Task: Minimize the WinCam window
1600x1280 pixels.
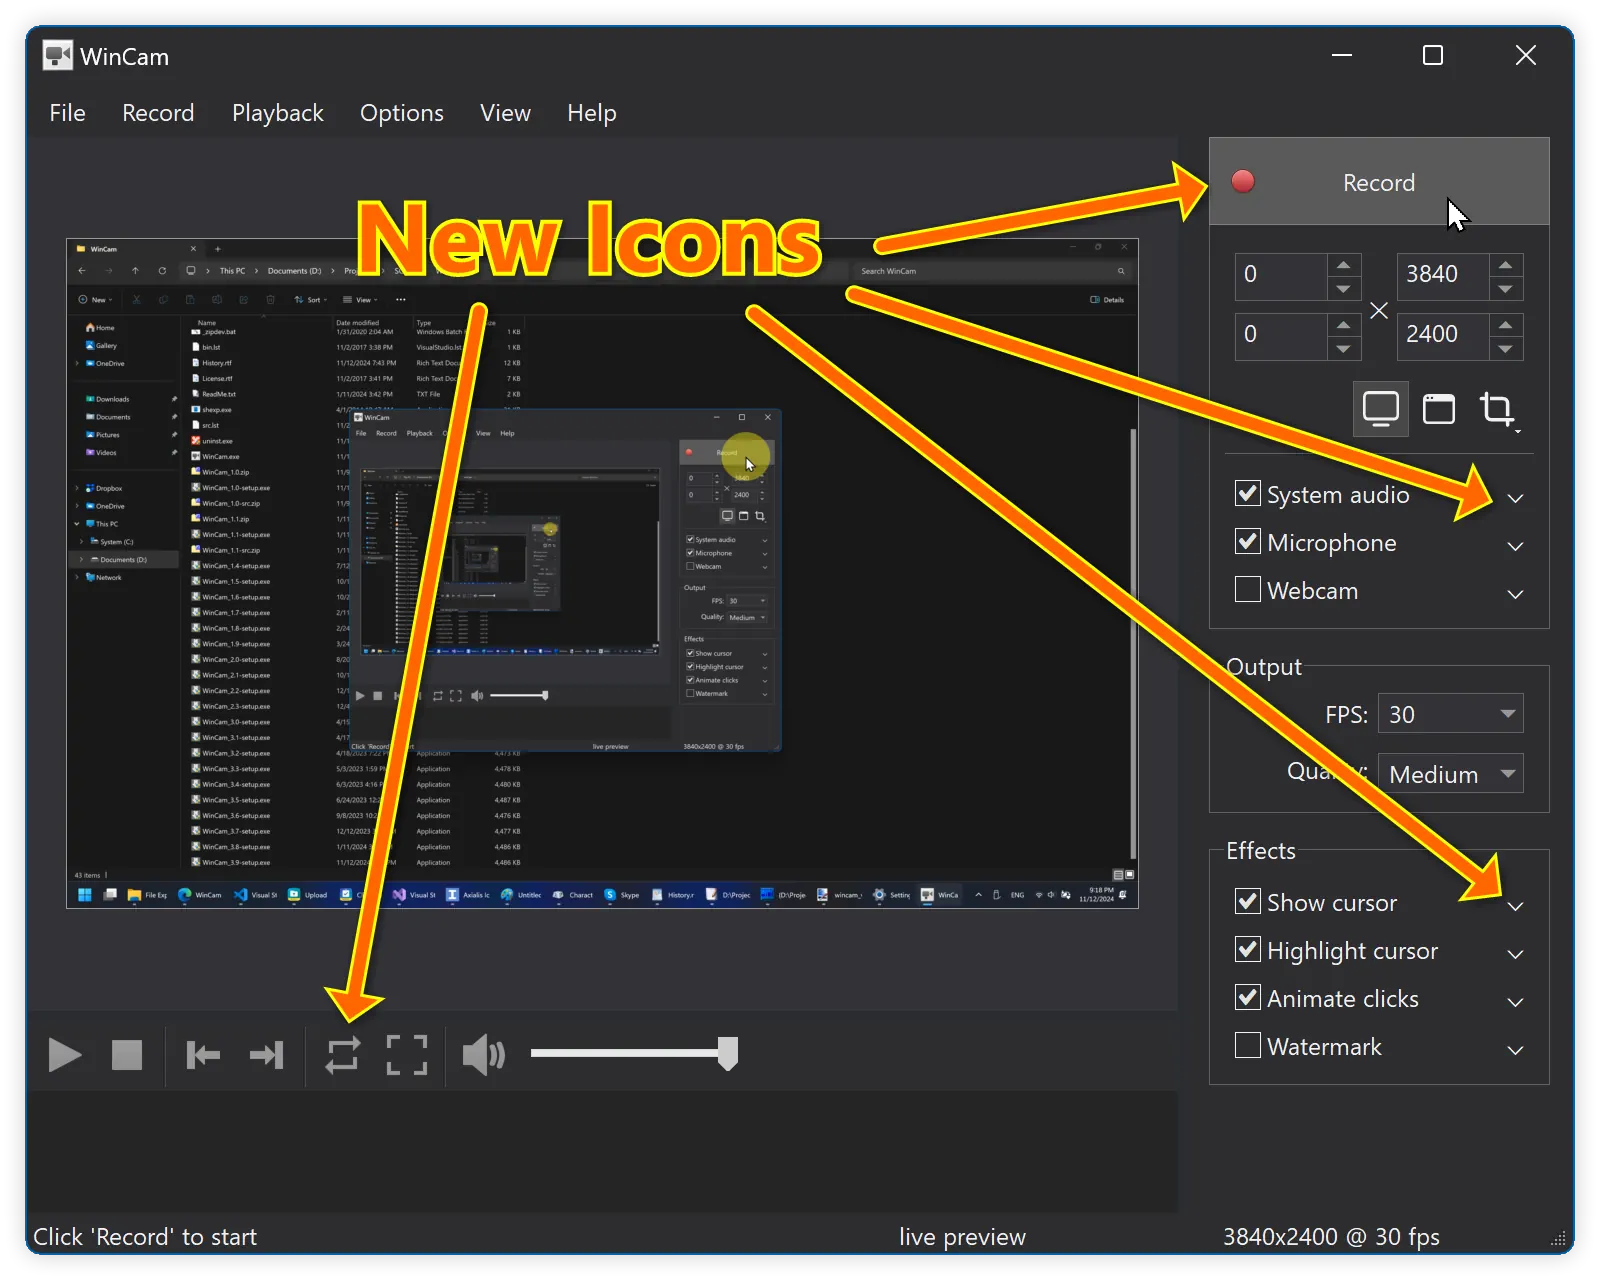Action: (1342, 56)
